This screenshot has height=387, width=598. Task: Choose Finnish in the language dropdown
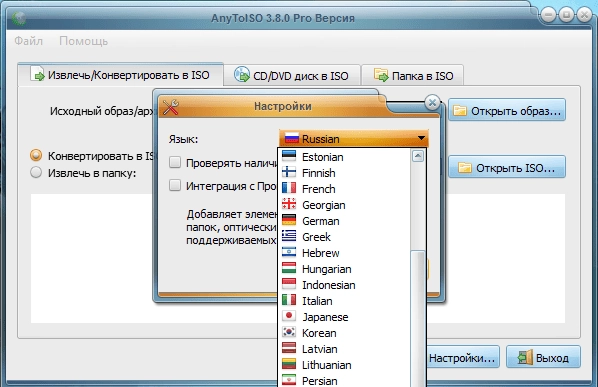pyautogui.click(x=345, y=173)
